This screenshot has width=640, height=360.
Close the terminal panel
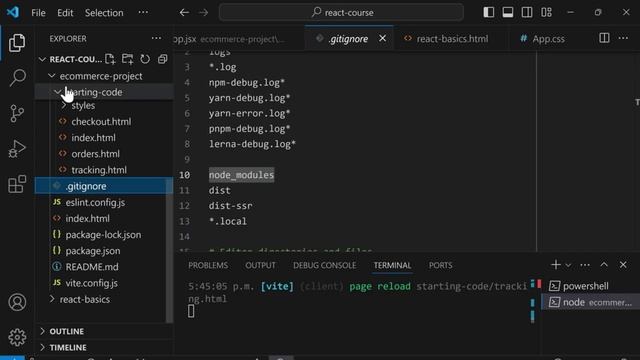(623, 265)
